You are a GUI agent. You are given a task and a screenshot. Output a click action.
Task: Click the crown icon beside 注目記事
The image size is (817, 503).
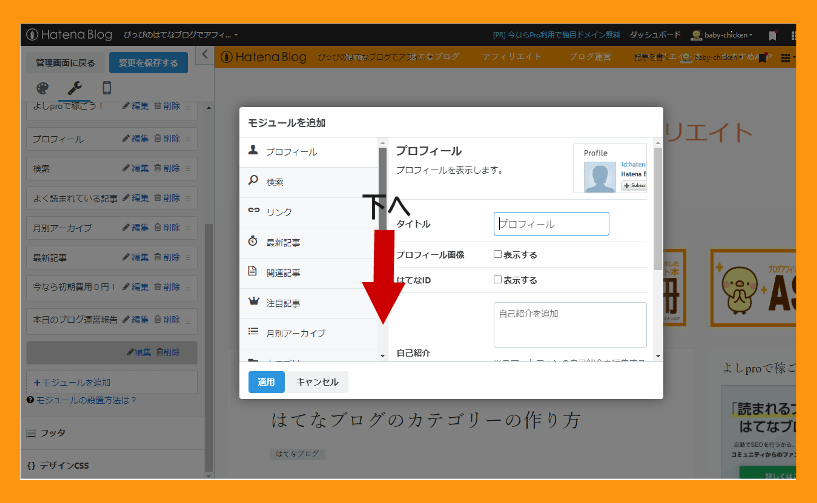click(253, 301)
